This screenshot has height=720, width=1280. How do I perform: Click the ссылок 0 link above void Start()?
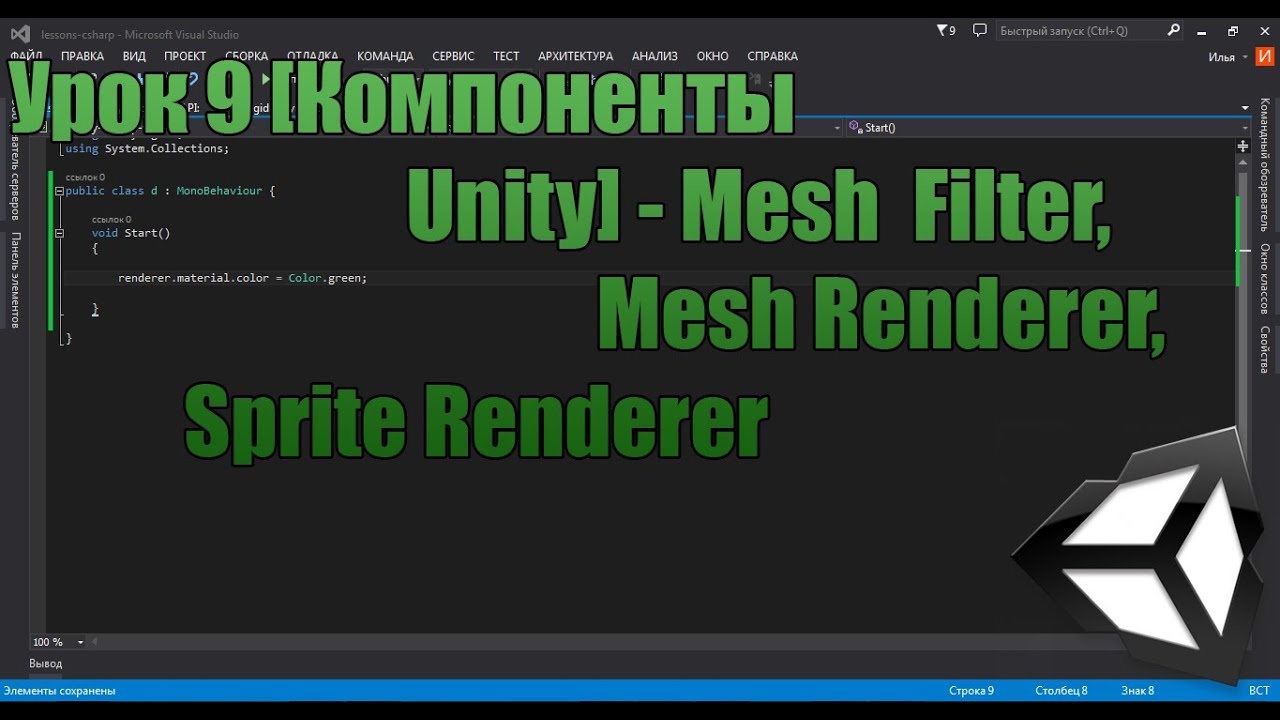point(111,219)
